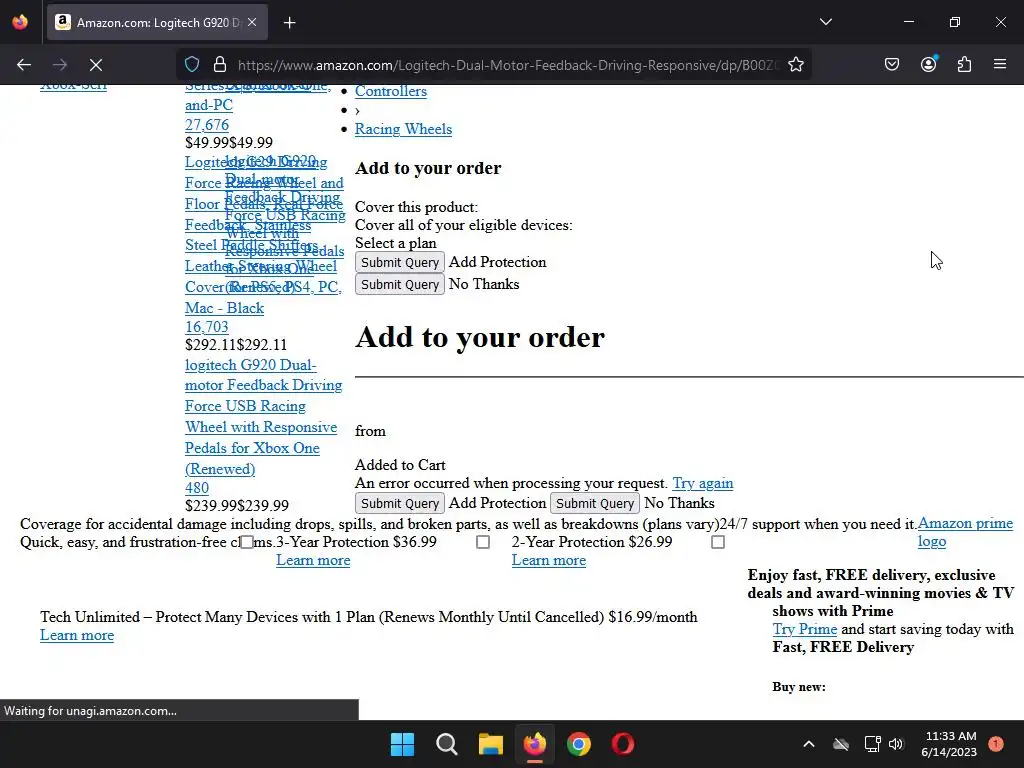1024x768 pixels.
Task: Open a new tab with the plus button
Action: coord(290,23)
